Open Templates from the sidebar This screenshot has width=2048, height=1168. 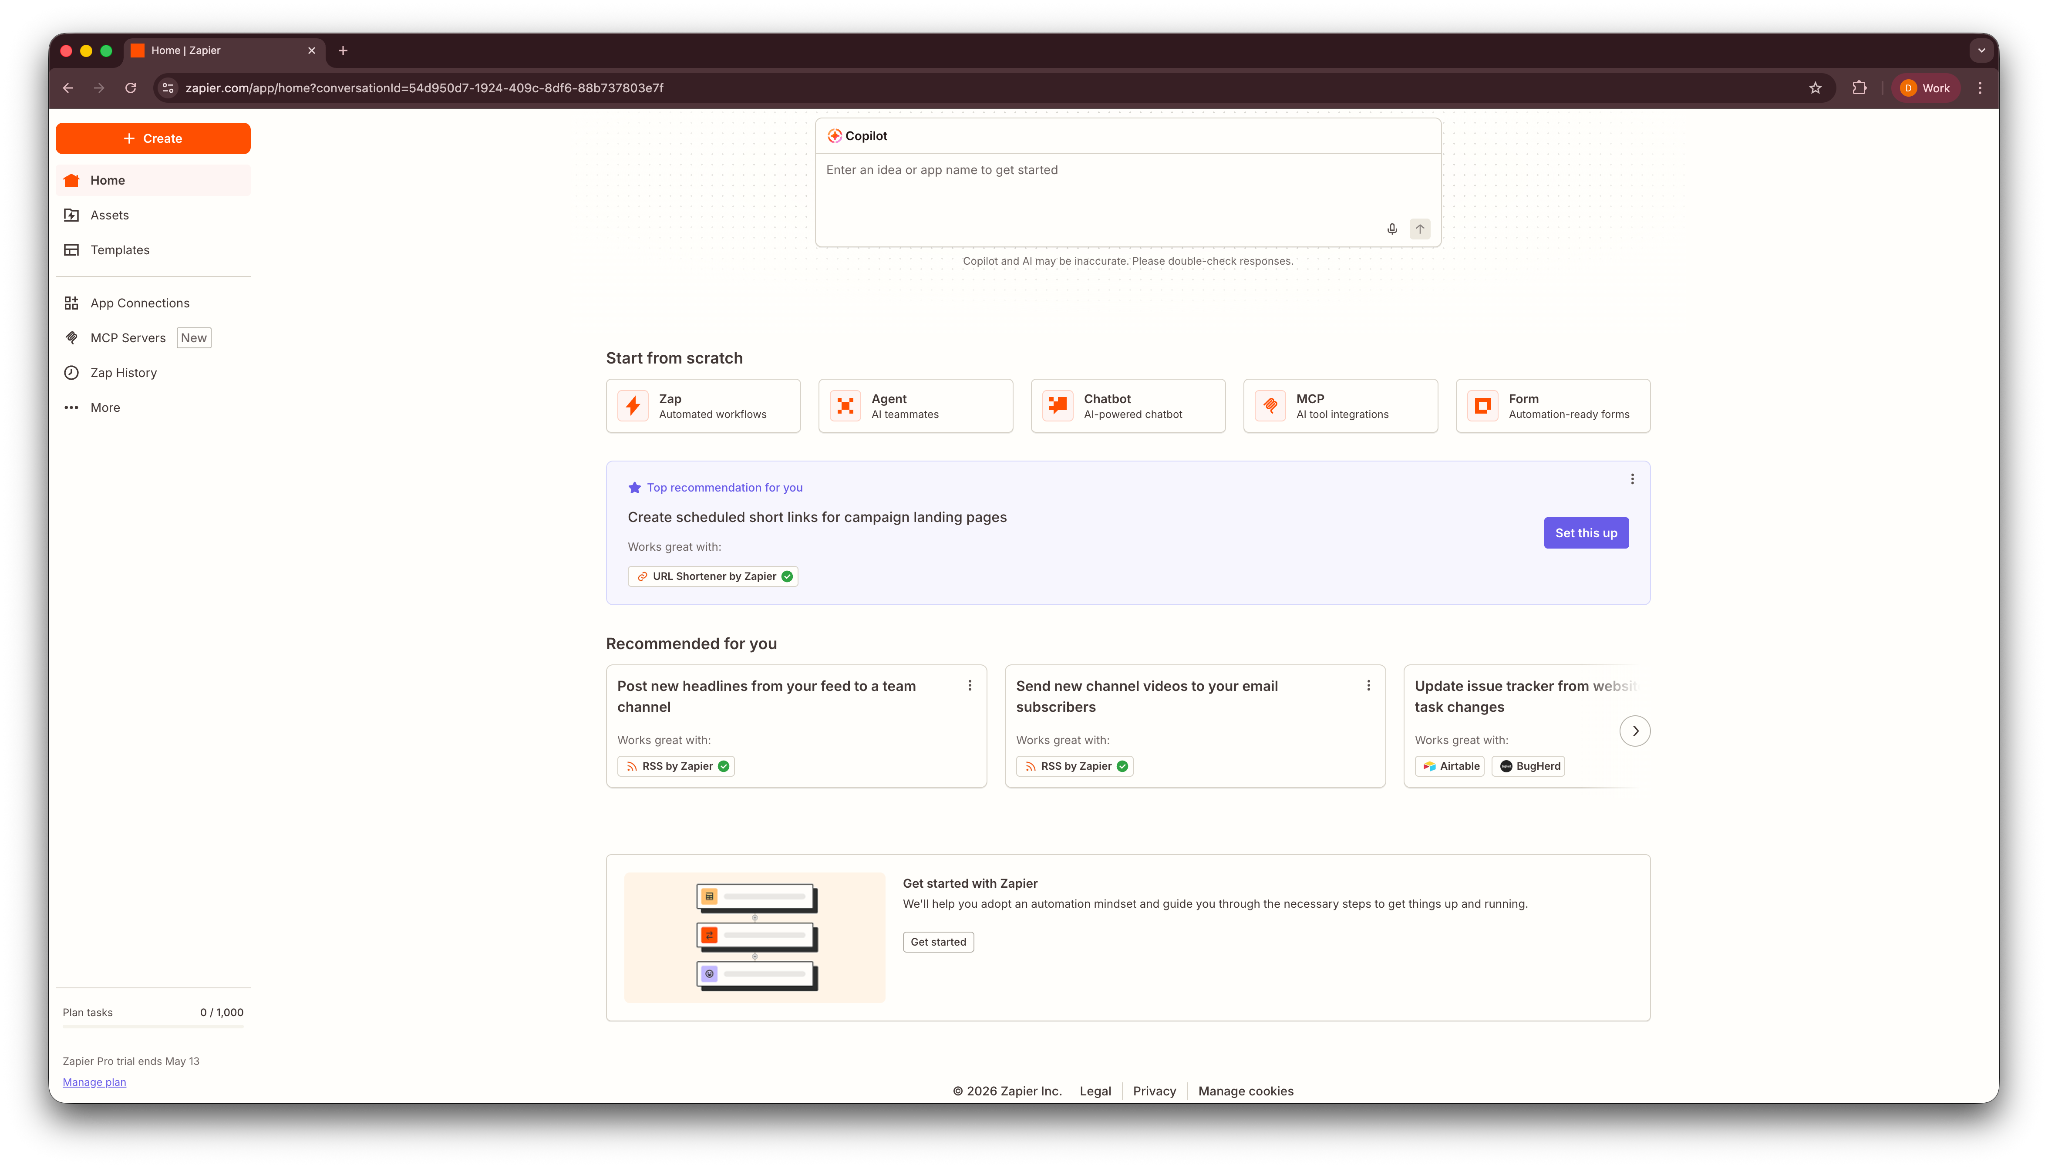click(x=153, y=250)
